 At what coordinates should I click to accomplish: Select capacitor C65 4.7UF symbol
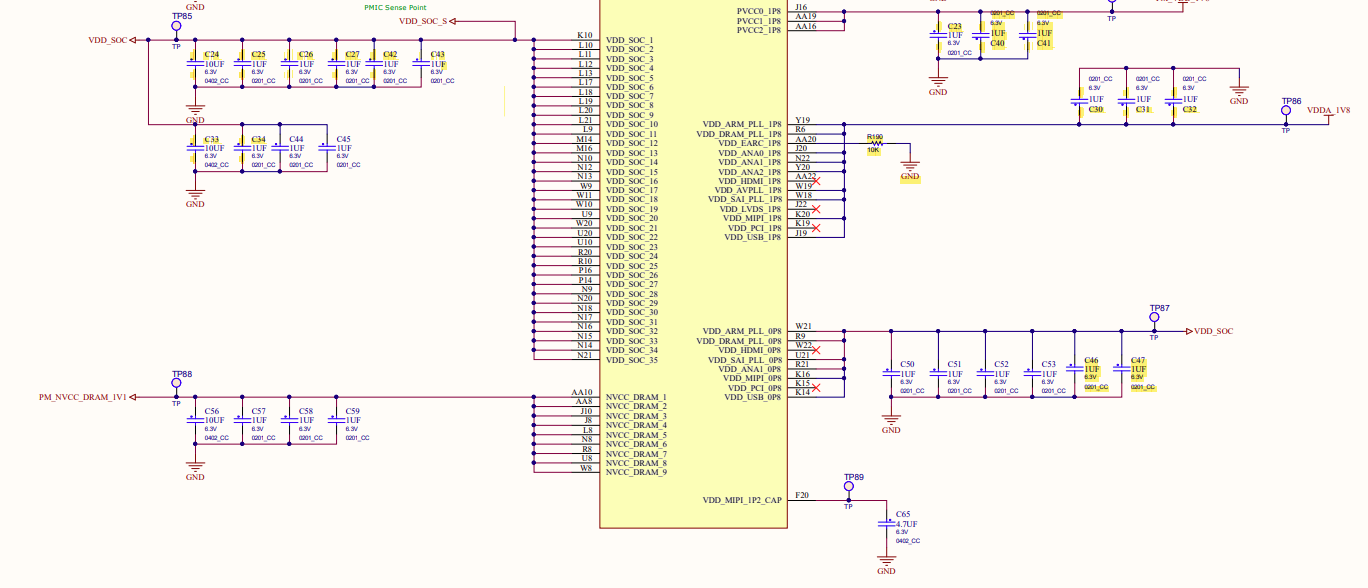886,525
